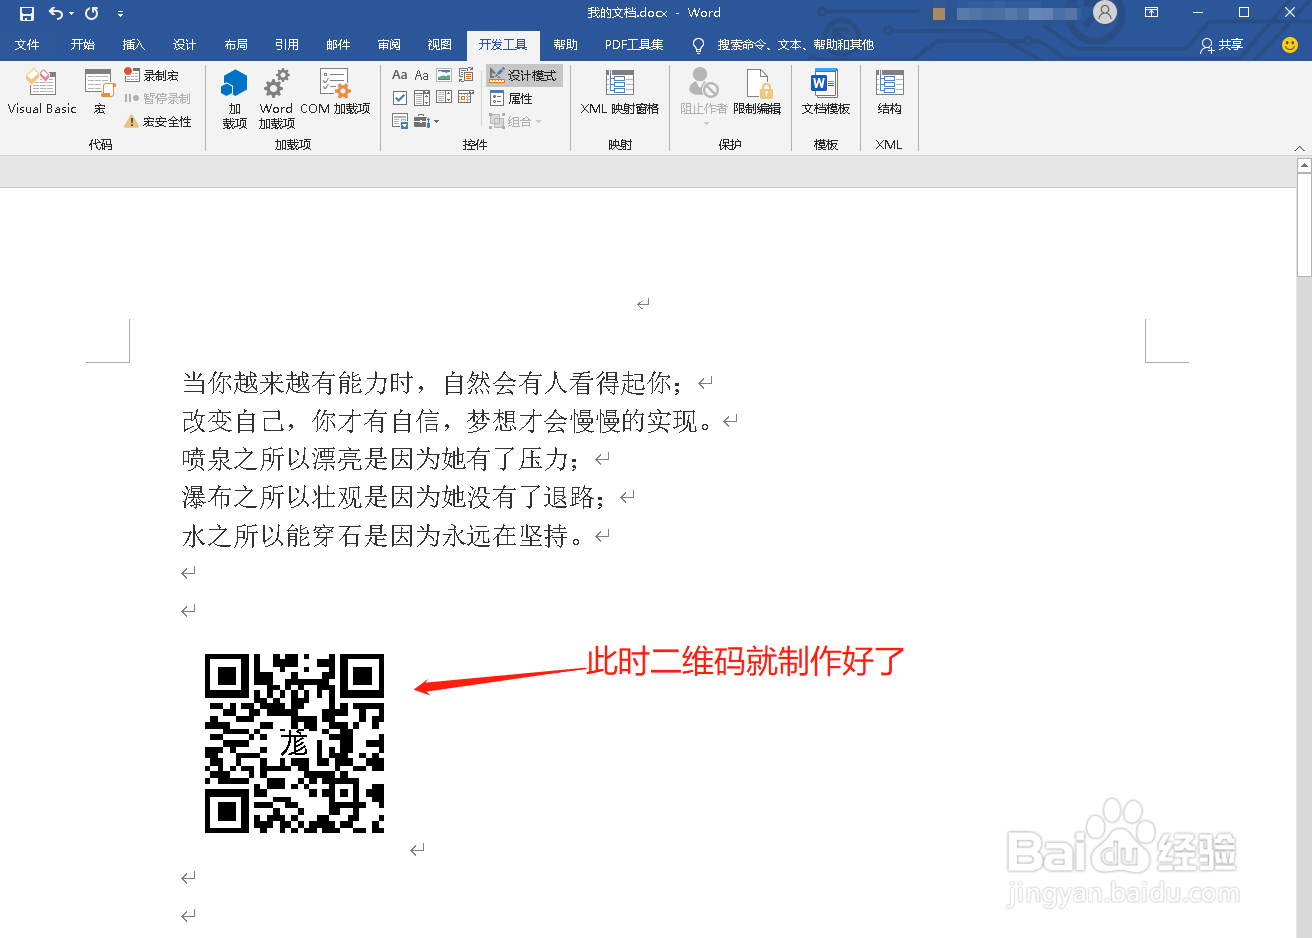Switch to the Insert (插入) tab
The height and width of the screenshot is (938, 1312).
pyautogui.click(x=134, y=45)
